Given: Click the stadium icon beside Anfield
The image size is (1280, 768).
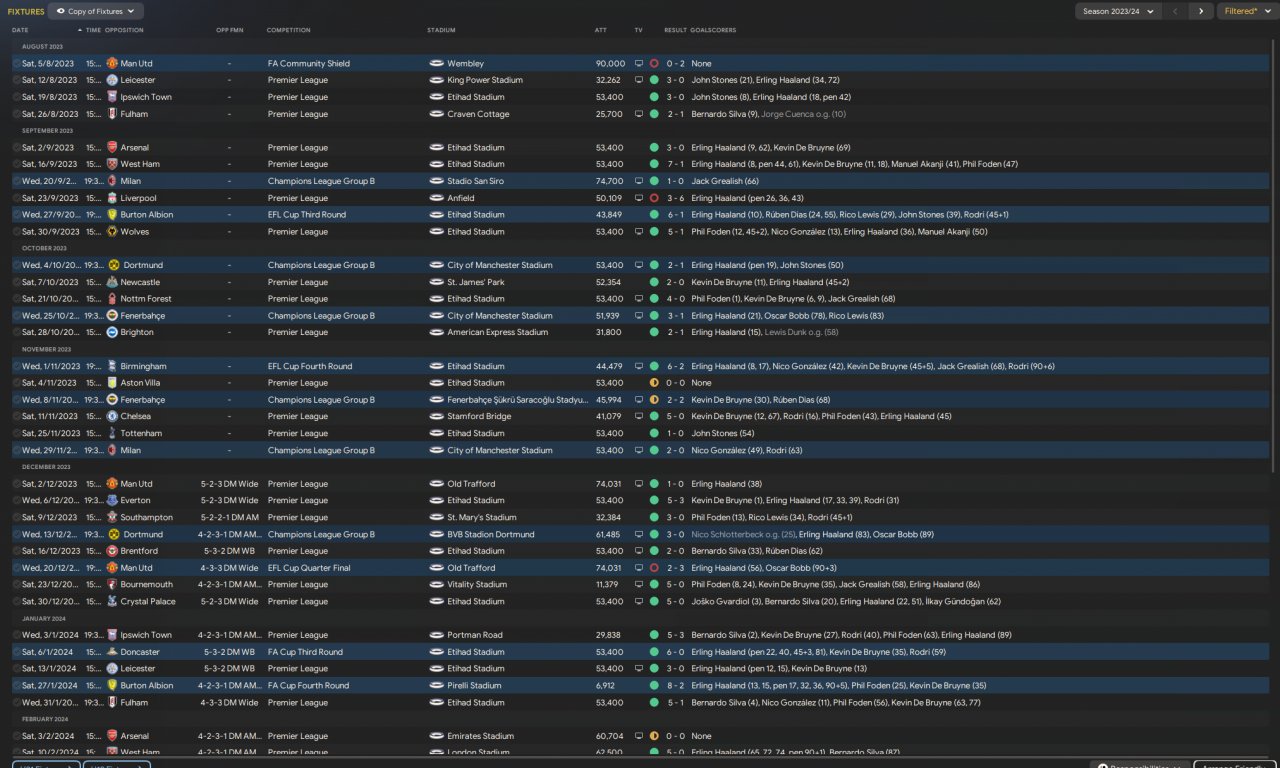Looking at the screenshot, I should [x=436, y=198].
